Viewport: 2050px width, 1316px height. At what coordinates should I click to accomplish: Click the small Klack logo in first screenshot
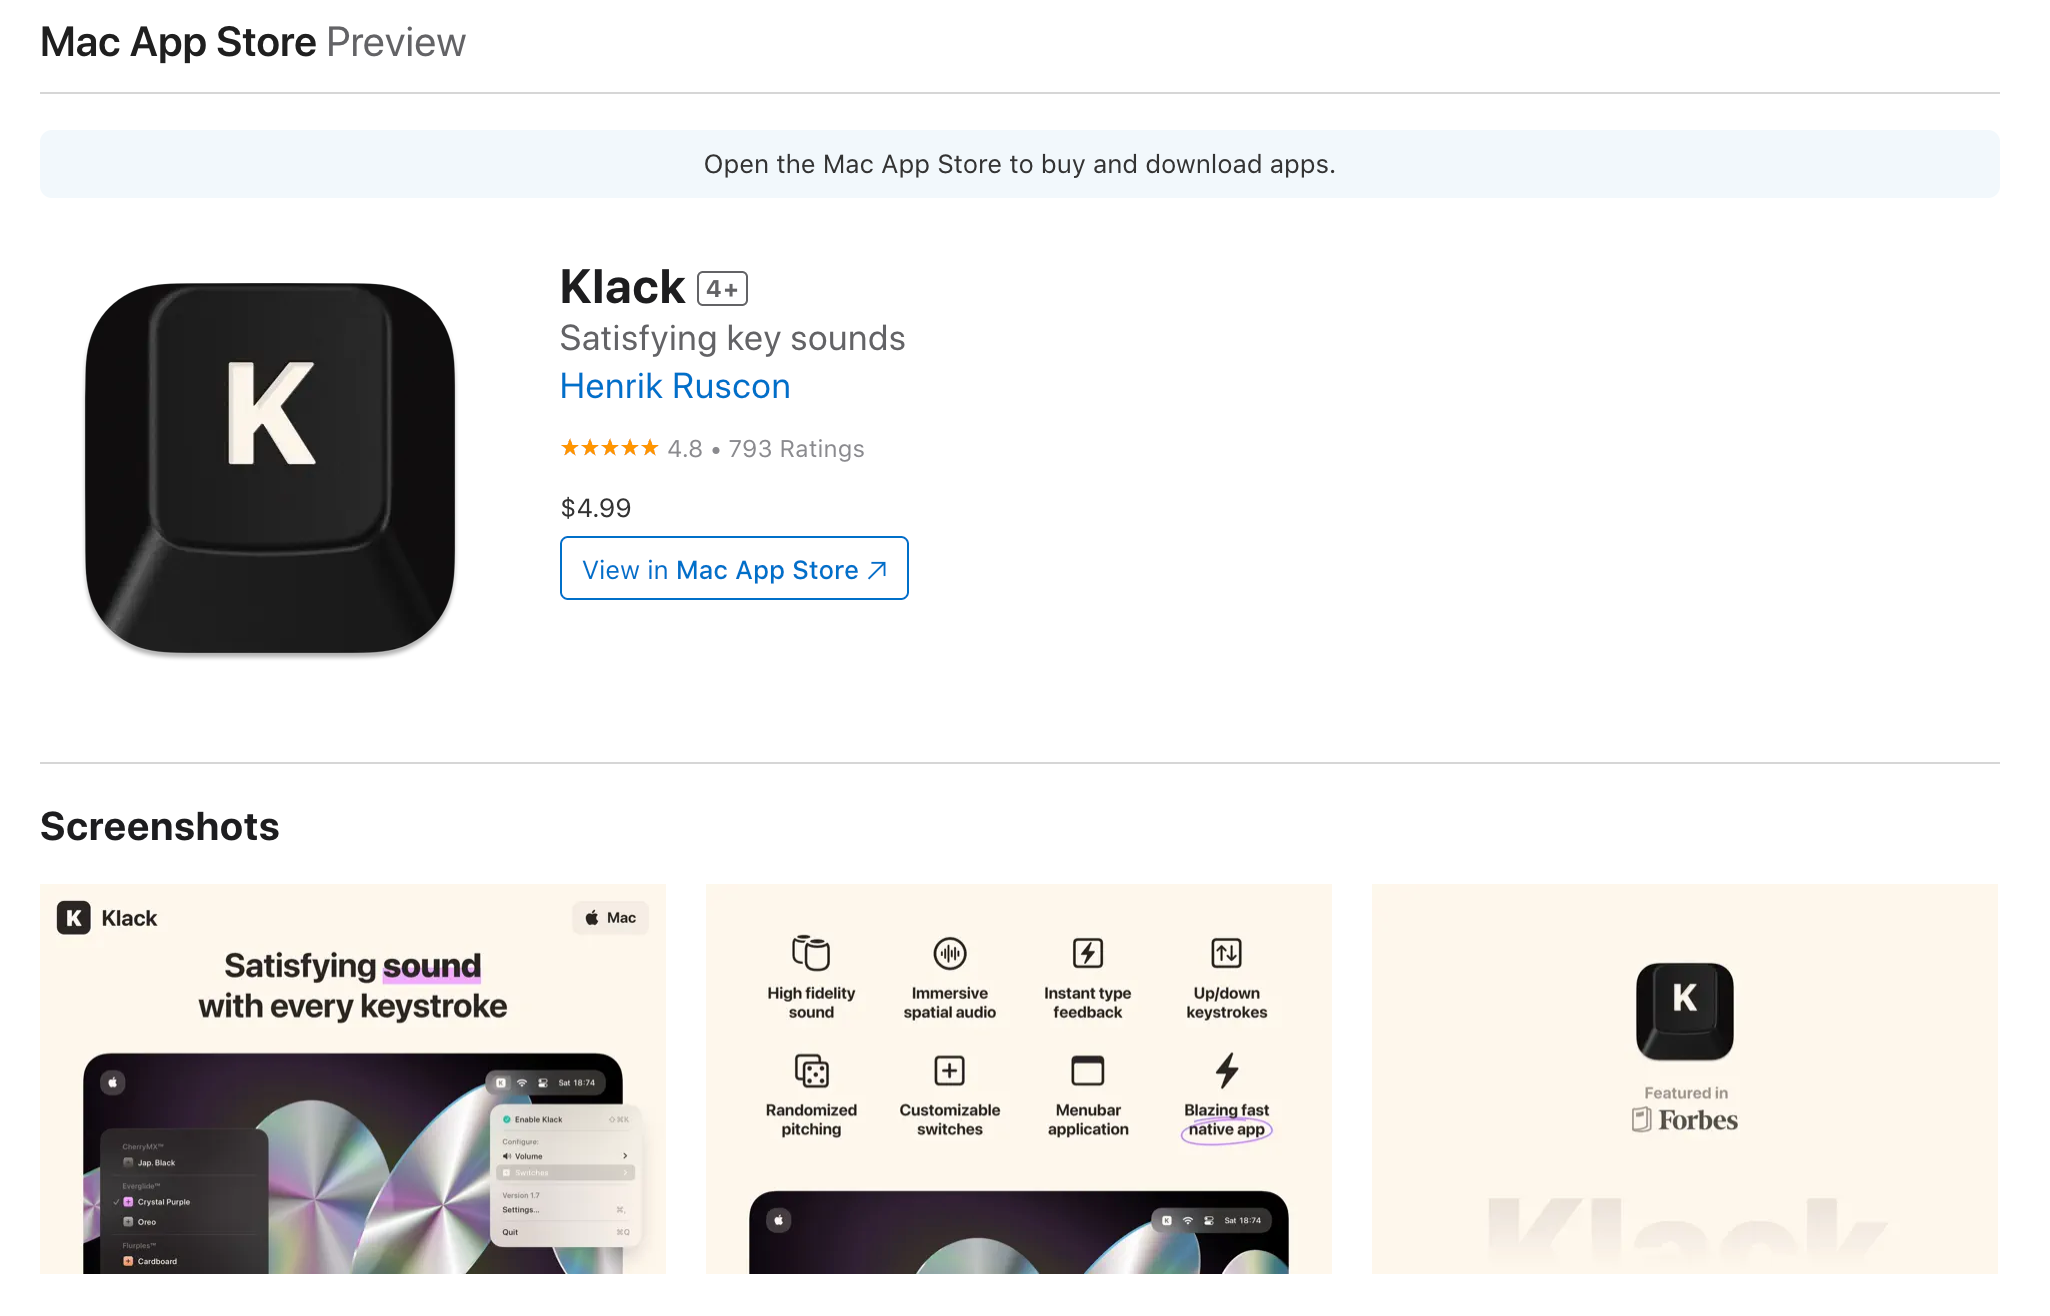(x=74, y=918)
